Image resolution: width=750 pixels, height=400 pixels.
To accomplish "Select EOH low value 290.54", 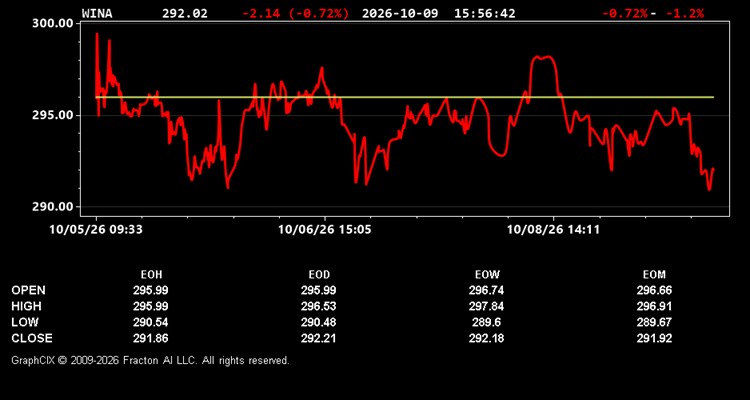I will pyautogui.click(x=151, y=322).
